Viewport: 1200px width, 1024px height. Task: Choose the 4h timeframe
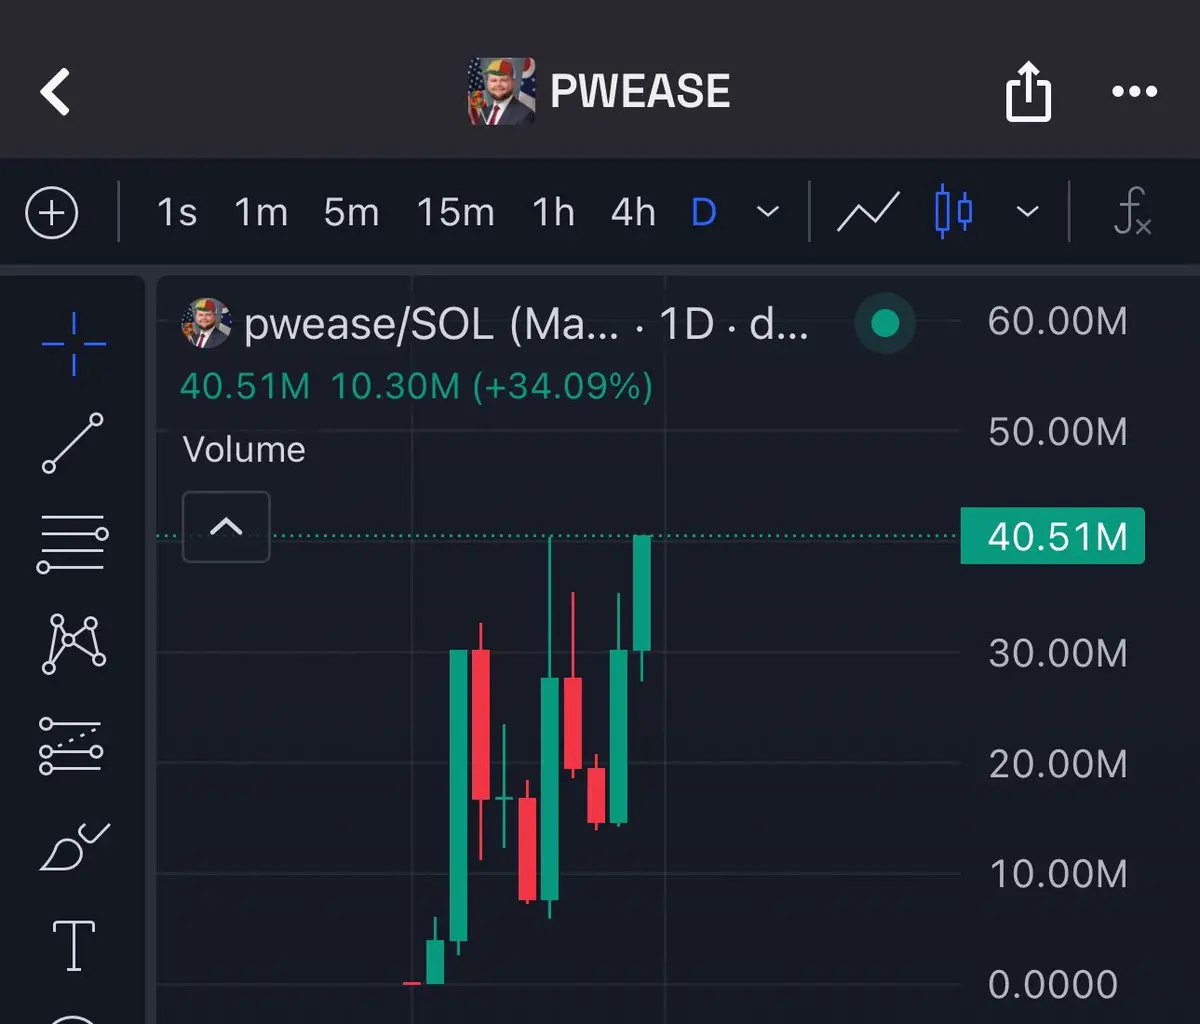click(x=633, y=213)
